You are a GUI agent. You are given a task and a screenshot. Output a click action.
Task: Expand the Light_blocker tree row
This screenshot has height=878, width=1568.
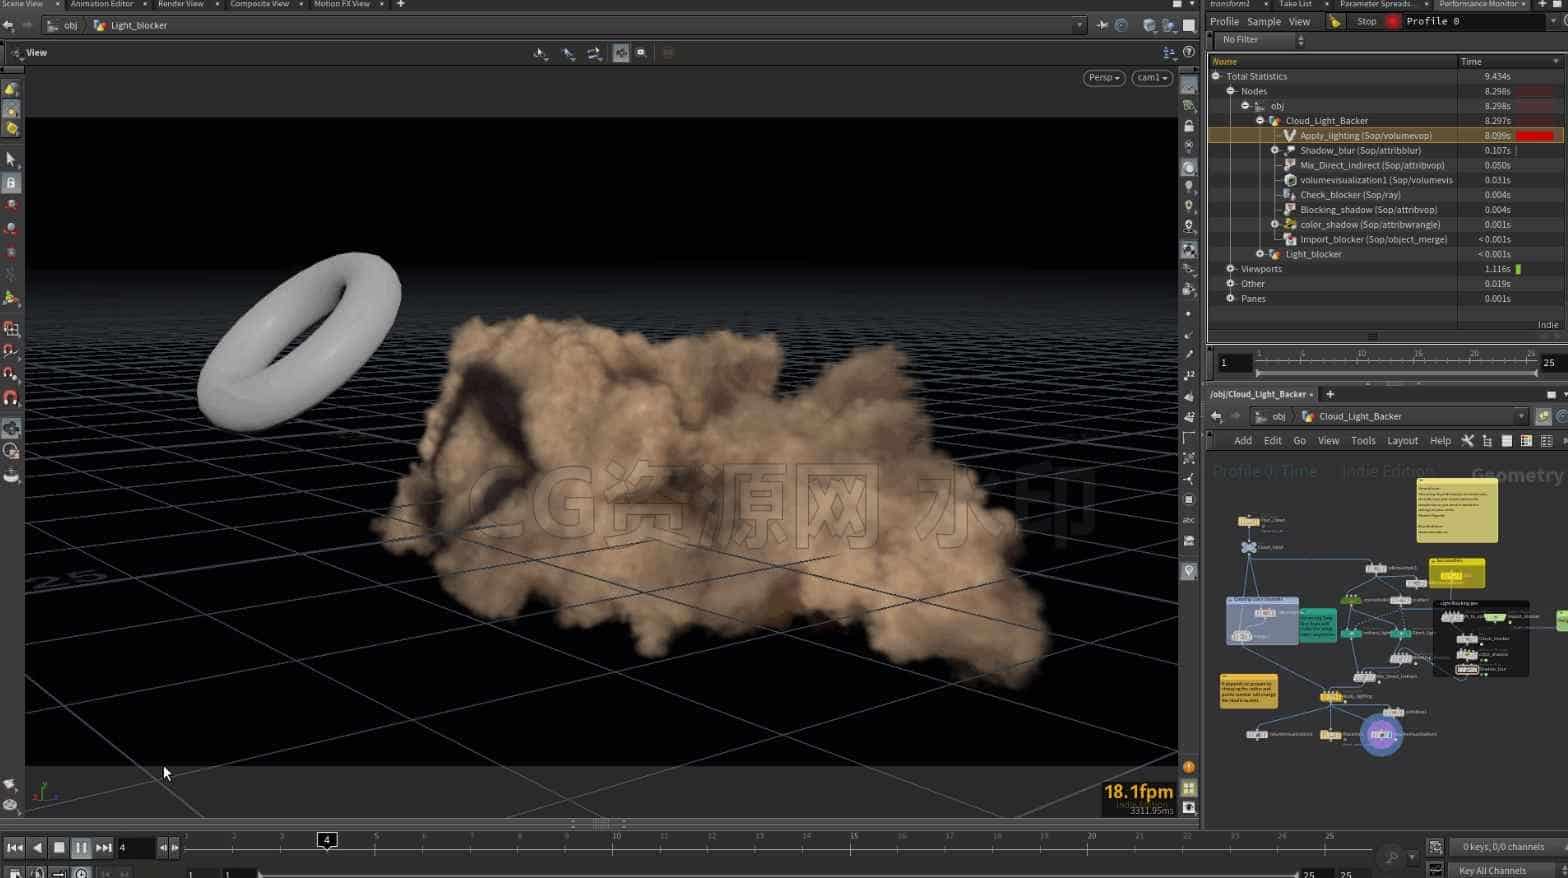click(1260, 254)
